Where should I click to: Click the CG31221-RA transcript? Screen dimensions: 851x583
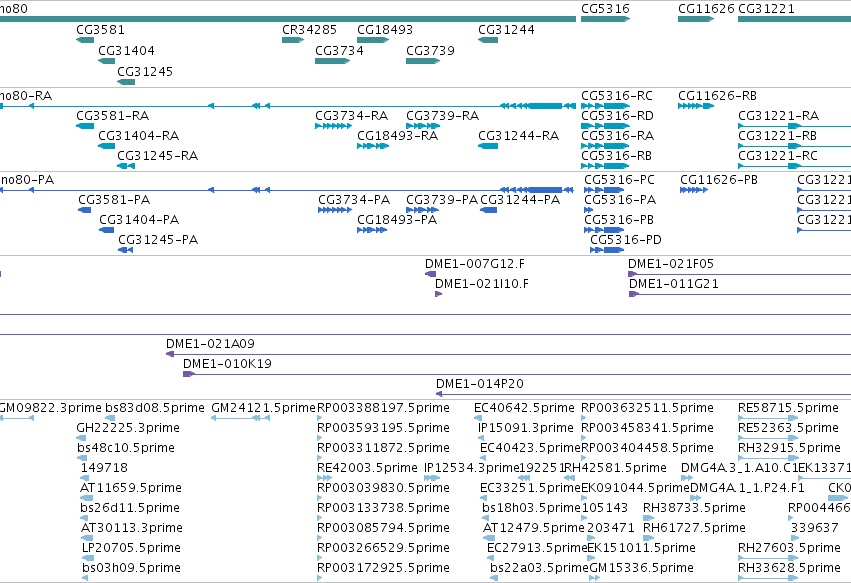click(795, 126)
